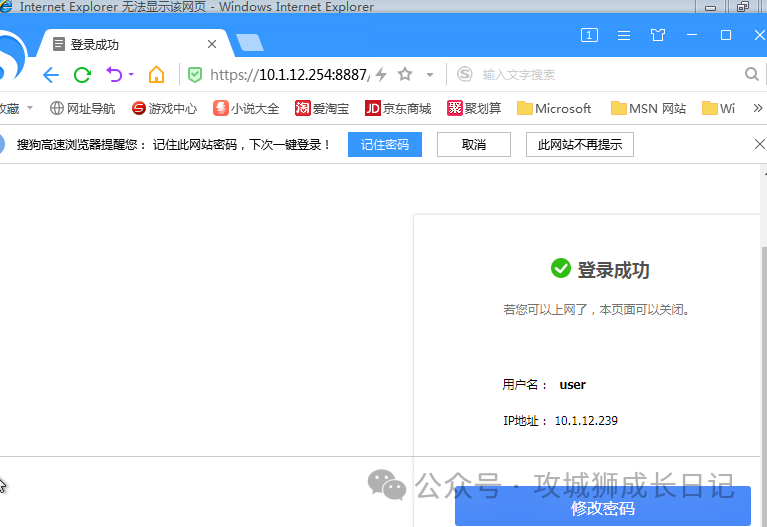The image size is (767, 527).
Task: Click the 修改密码 button
Action: tap(602, 508)
